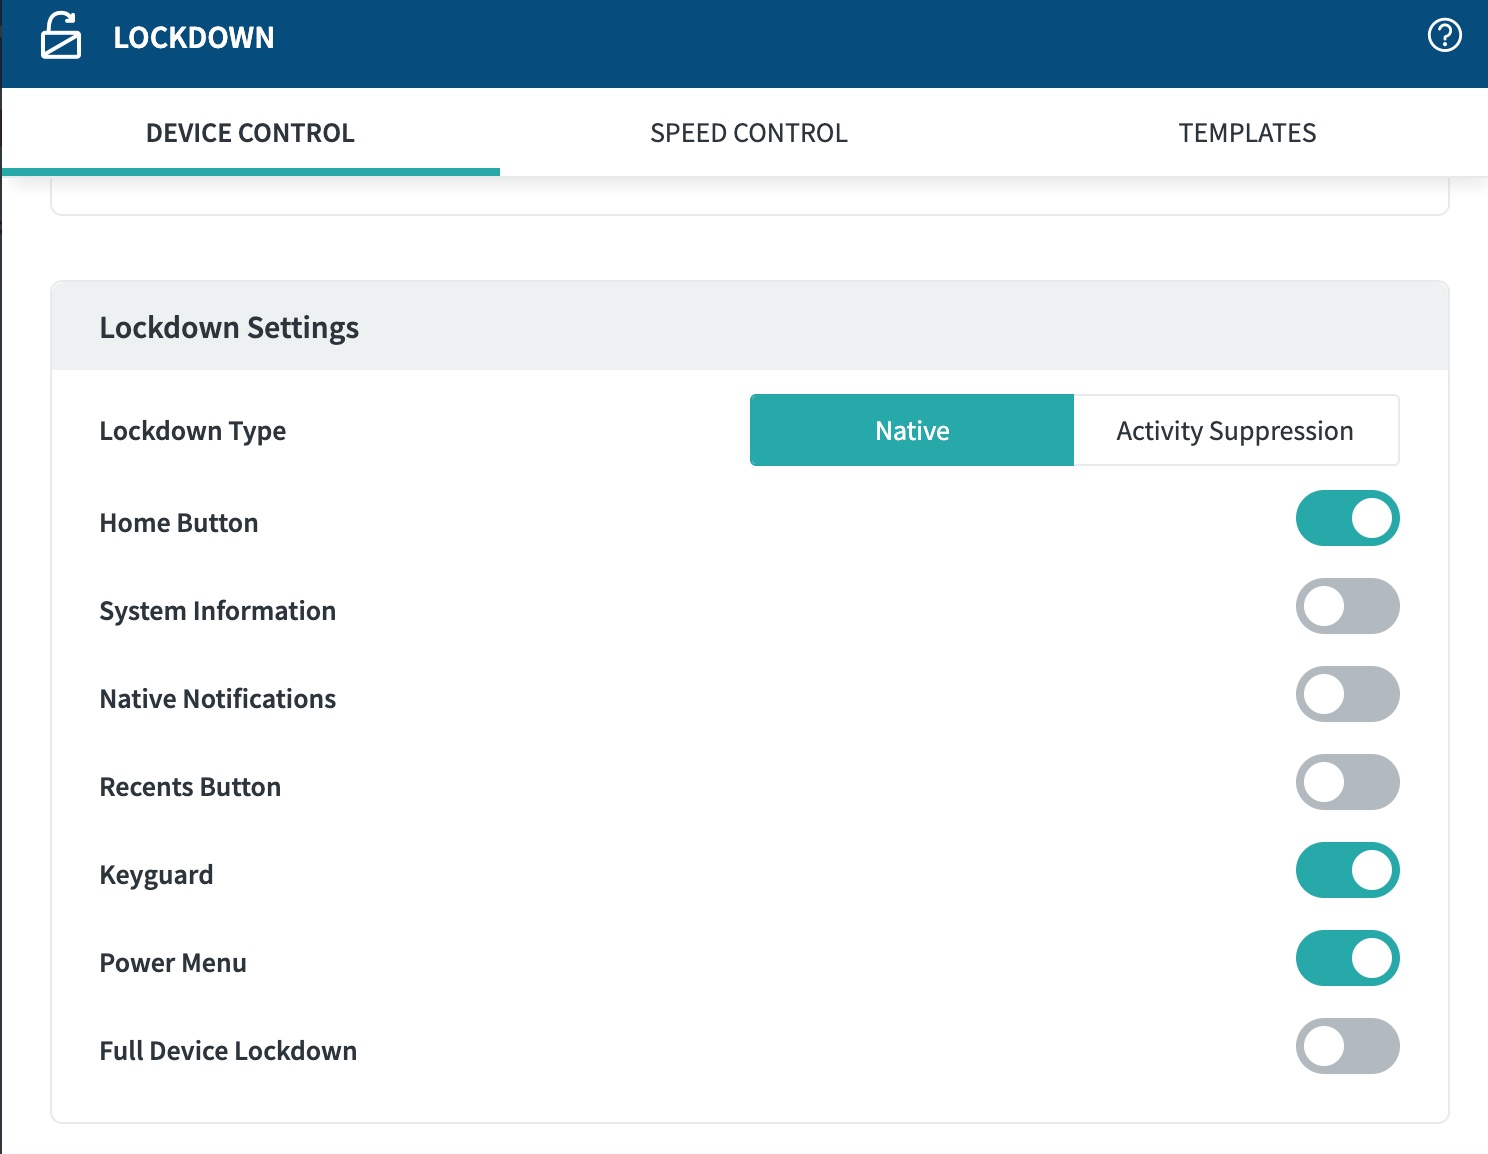Click the Native Notifications label text
1488x1154 pixels.
point(217,699)
